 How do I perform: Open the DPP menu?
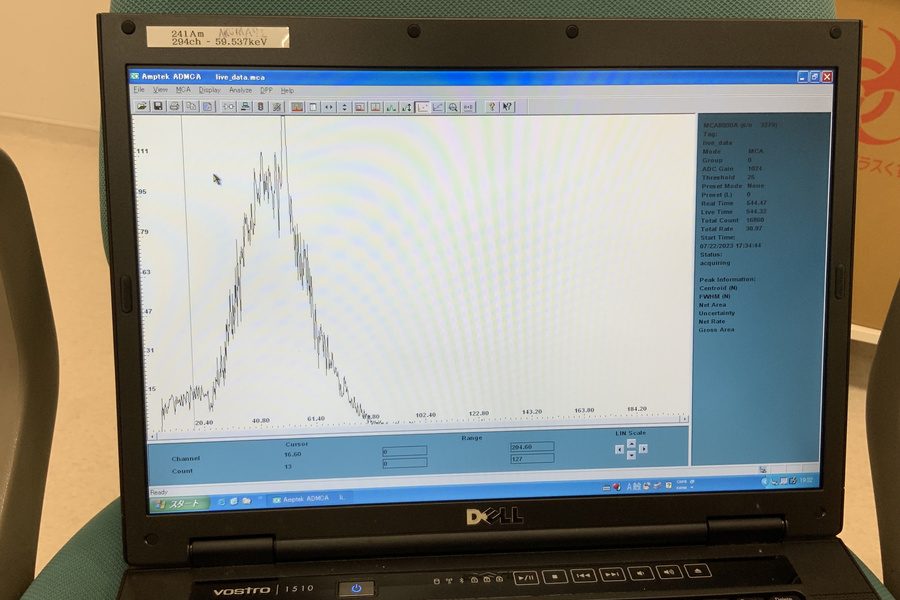tap(266, 90)
